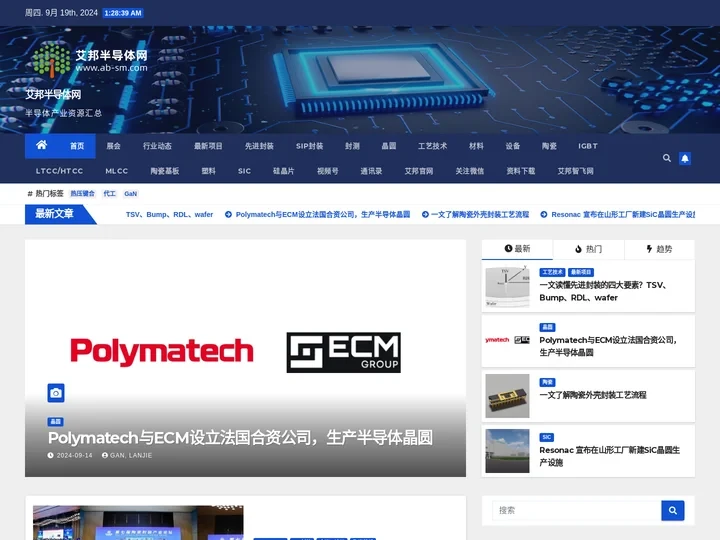The image size is (720, 540).
Task: Click 工艺技术 tag in sidebar list
Action: tap(552, 272)
